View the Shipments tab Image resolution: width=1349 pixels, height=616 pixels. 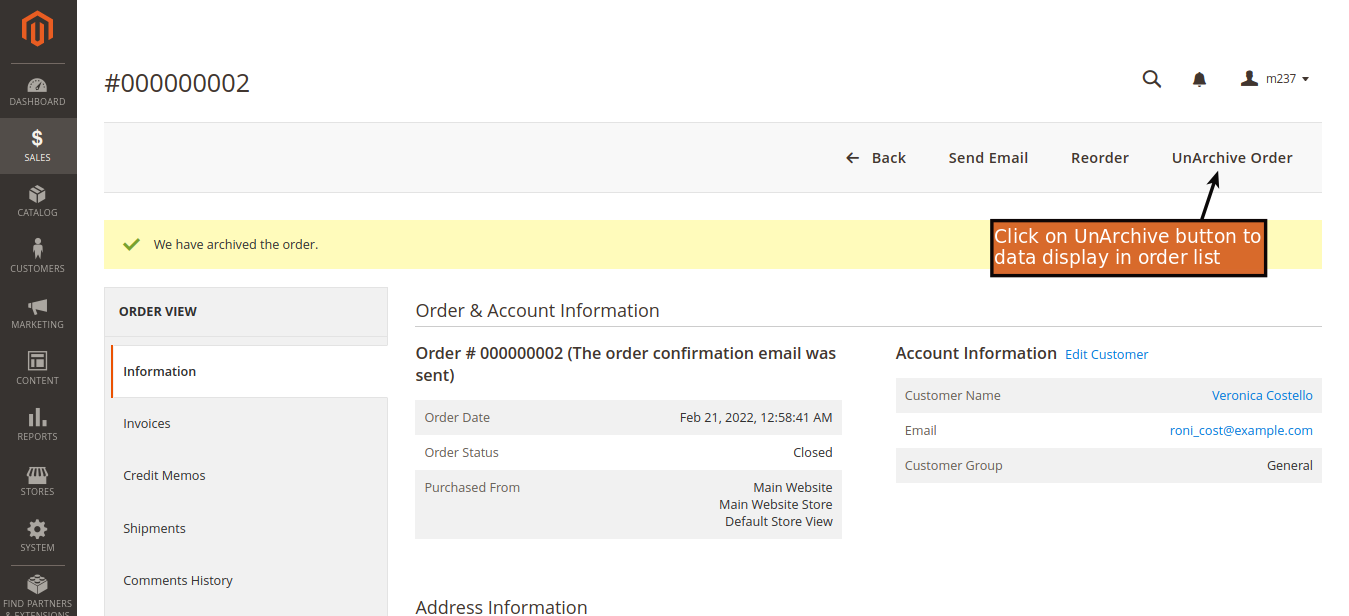[154, 528]
